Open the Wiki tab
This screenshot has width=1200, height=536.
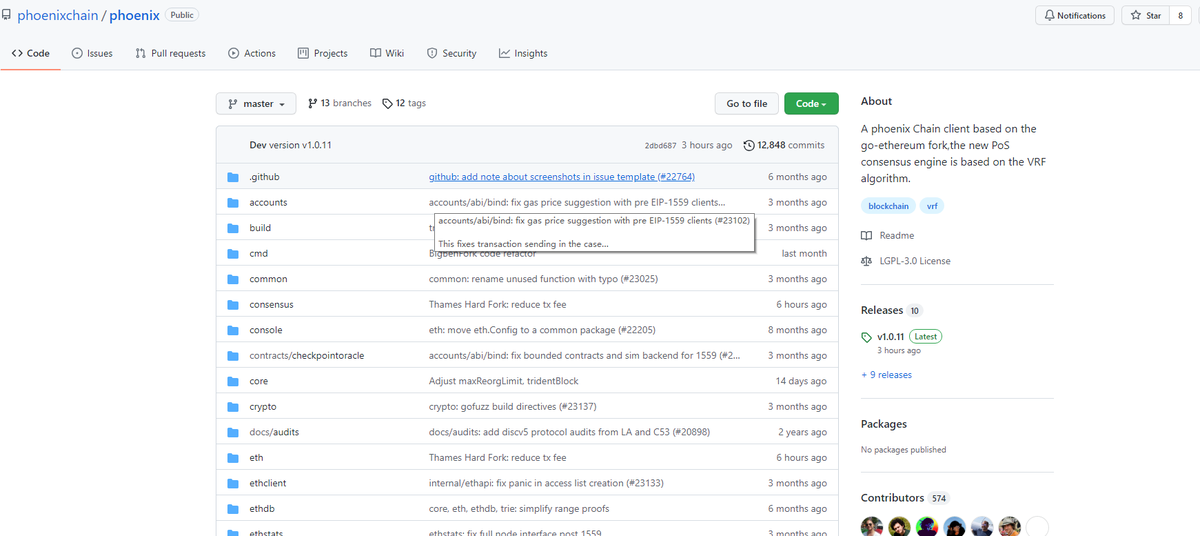tap(387, 53)
